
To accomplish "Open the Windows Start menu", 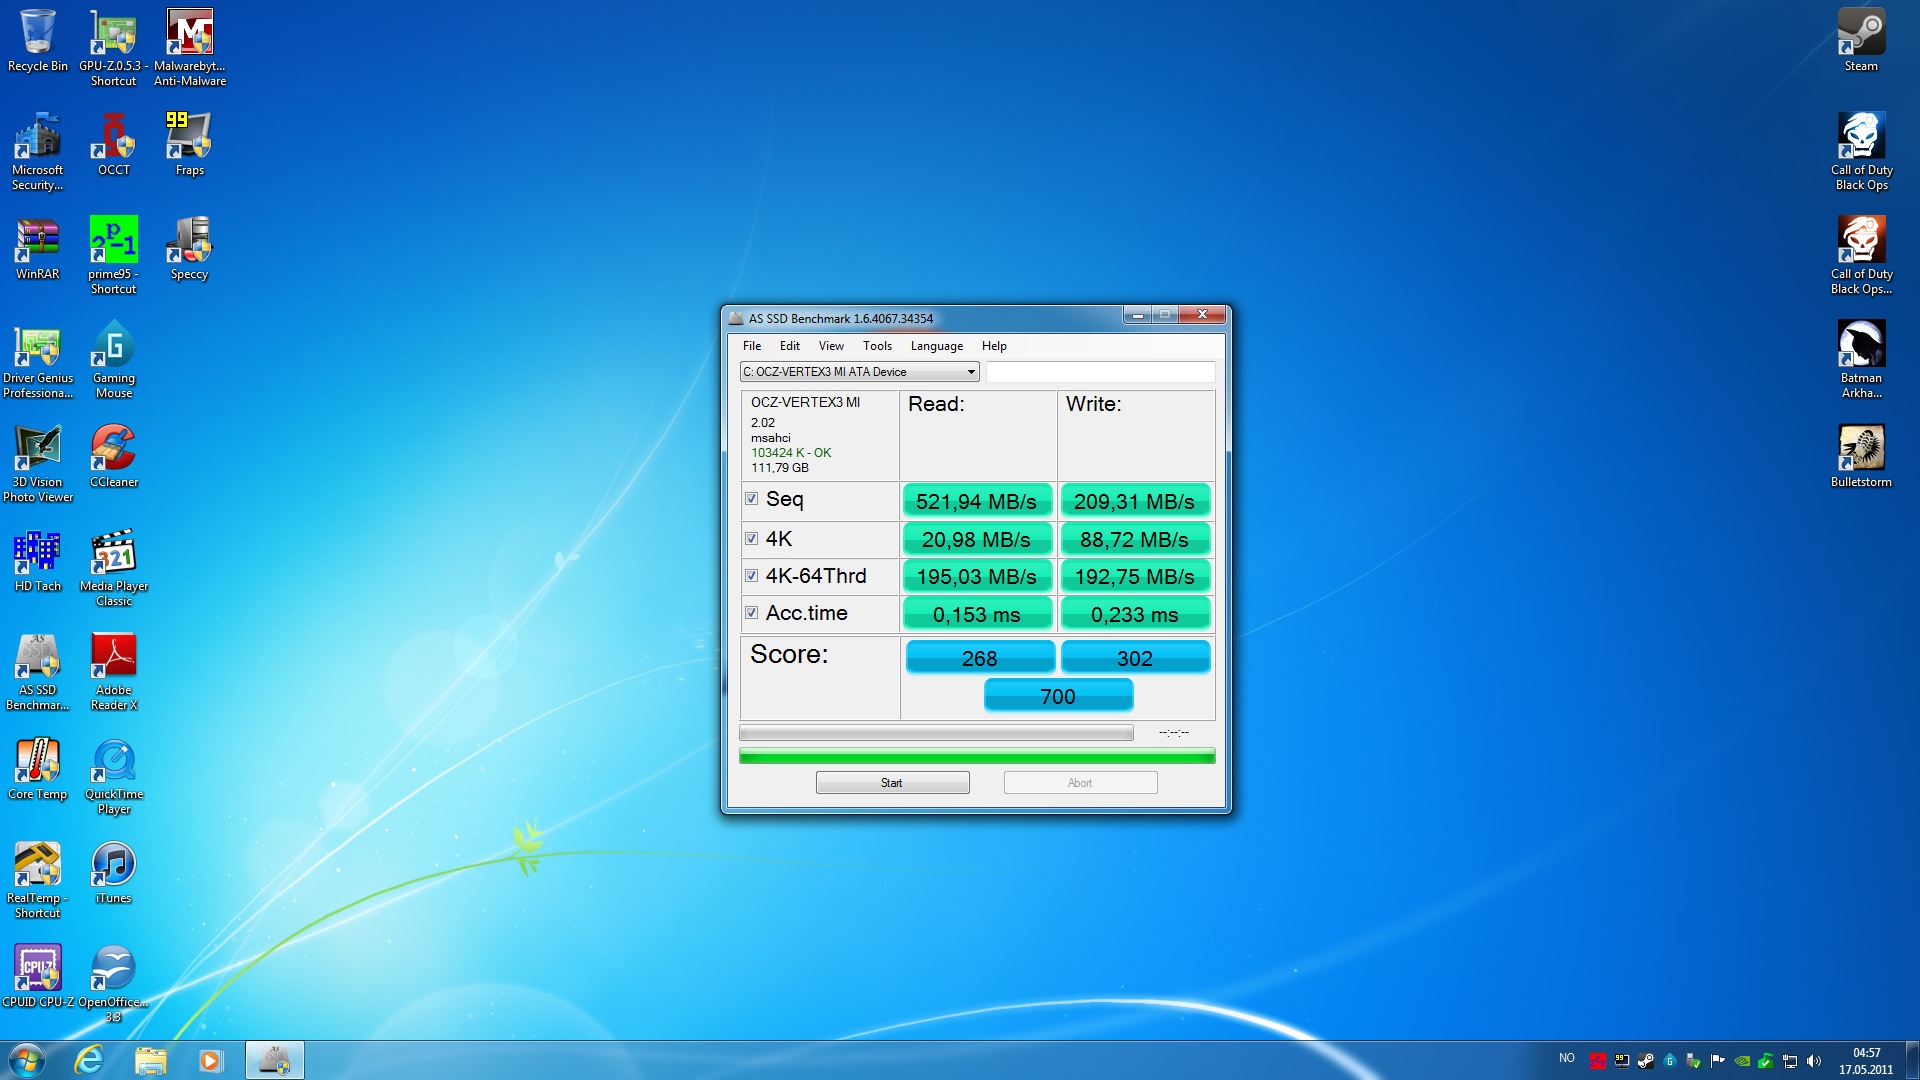I will [x=27, y=1060].
